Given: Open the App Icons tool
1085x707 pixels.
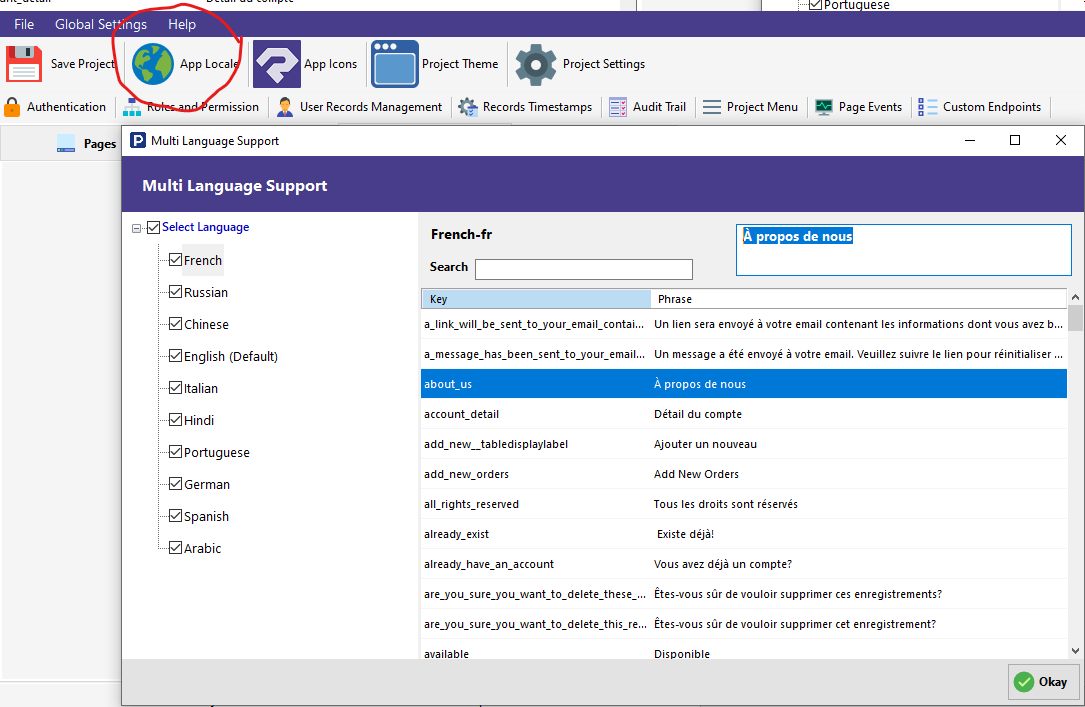Looking at the screenshot, I should pos(277,64).
